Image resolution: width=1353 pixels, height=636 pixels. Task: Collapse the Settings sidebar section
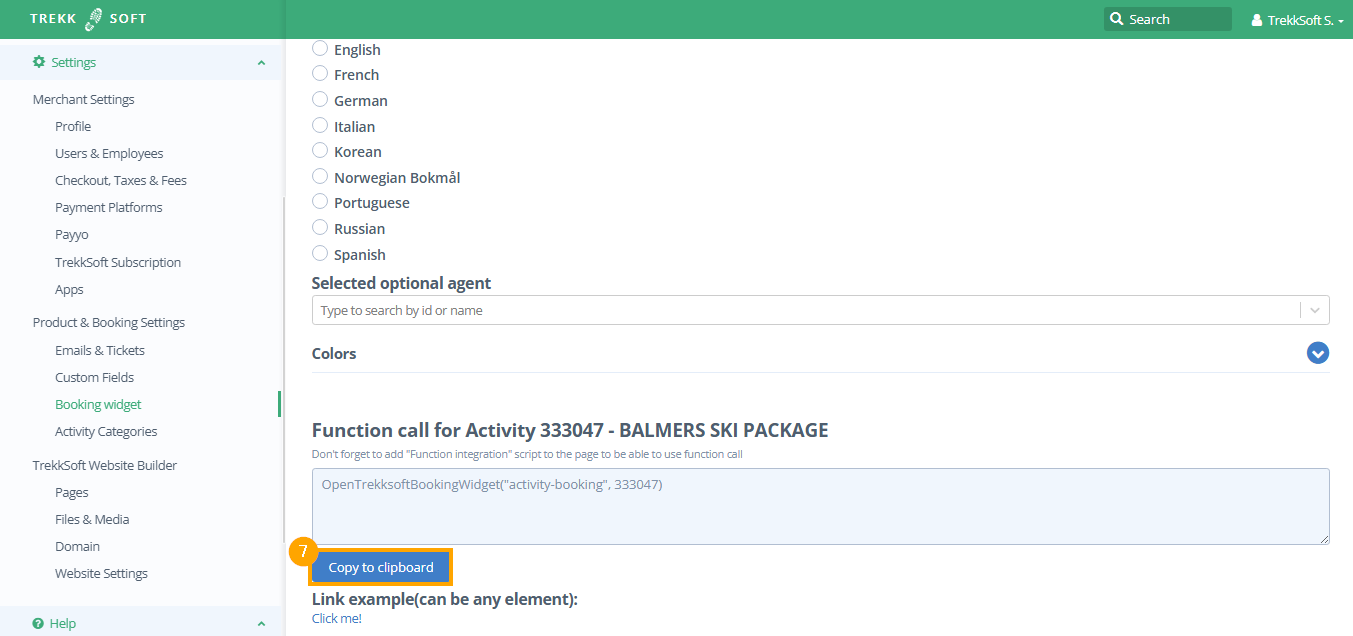pyautogui.click(x=261, y=63)
